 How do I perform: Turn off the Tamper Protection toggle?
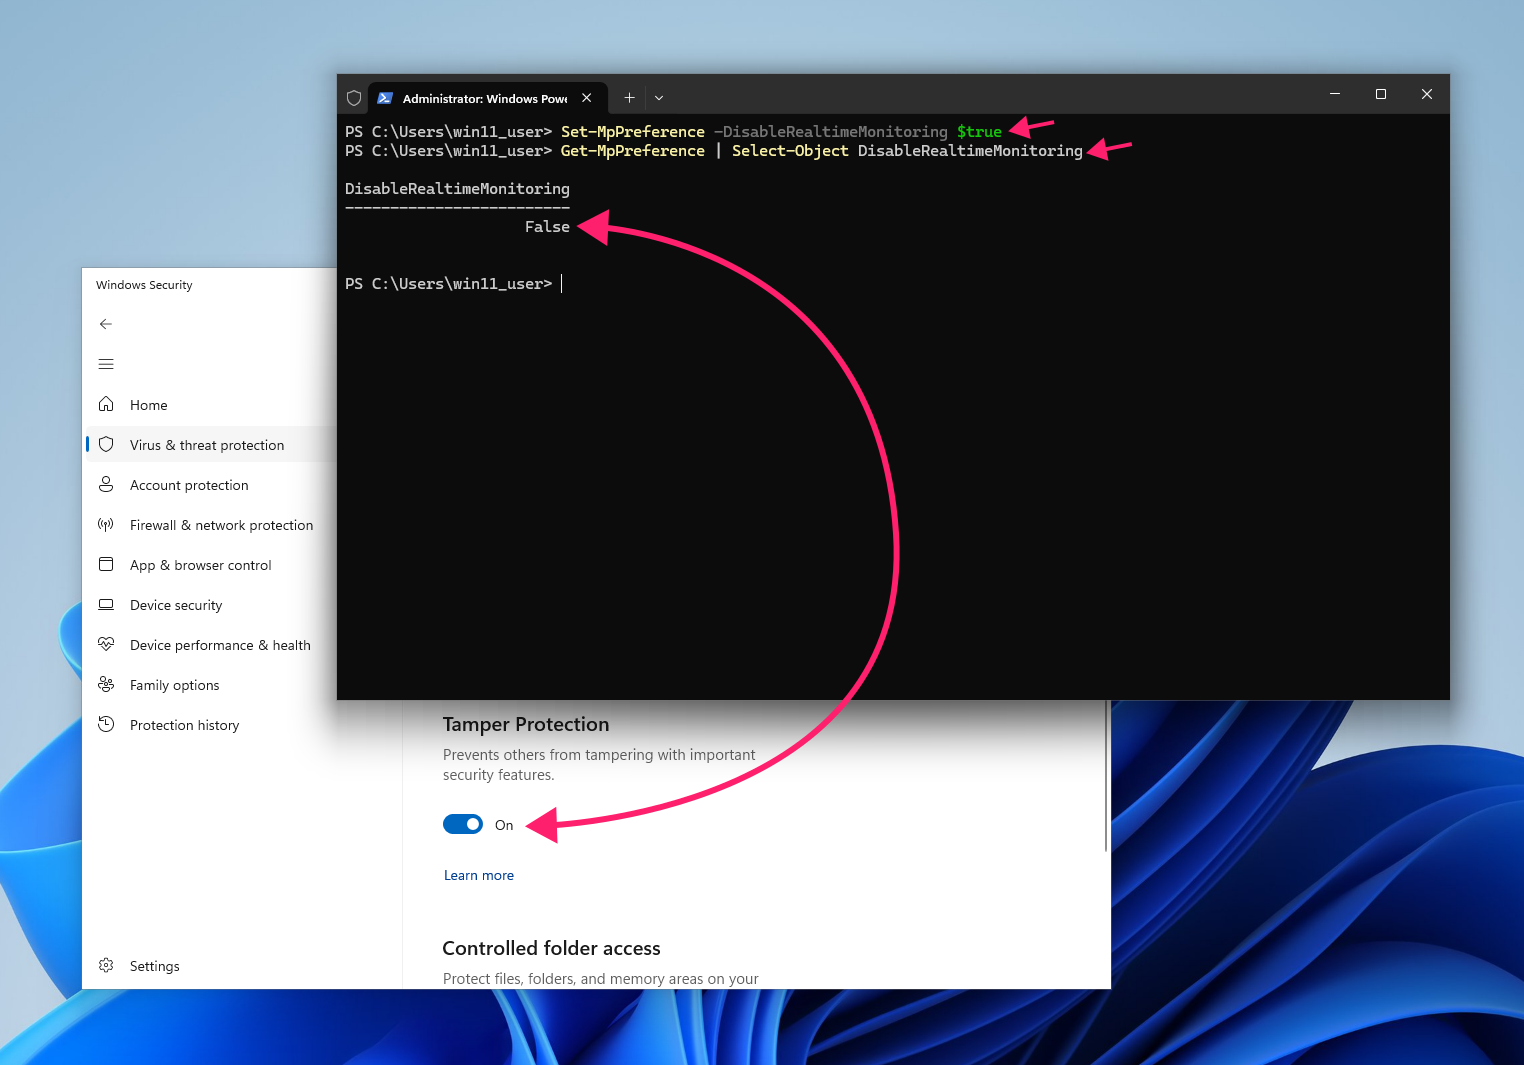tap(463, 824)
